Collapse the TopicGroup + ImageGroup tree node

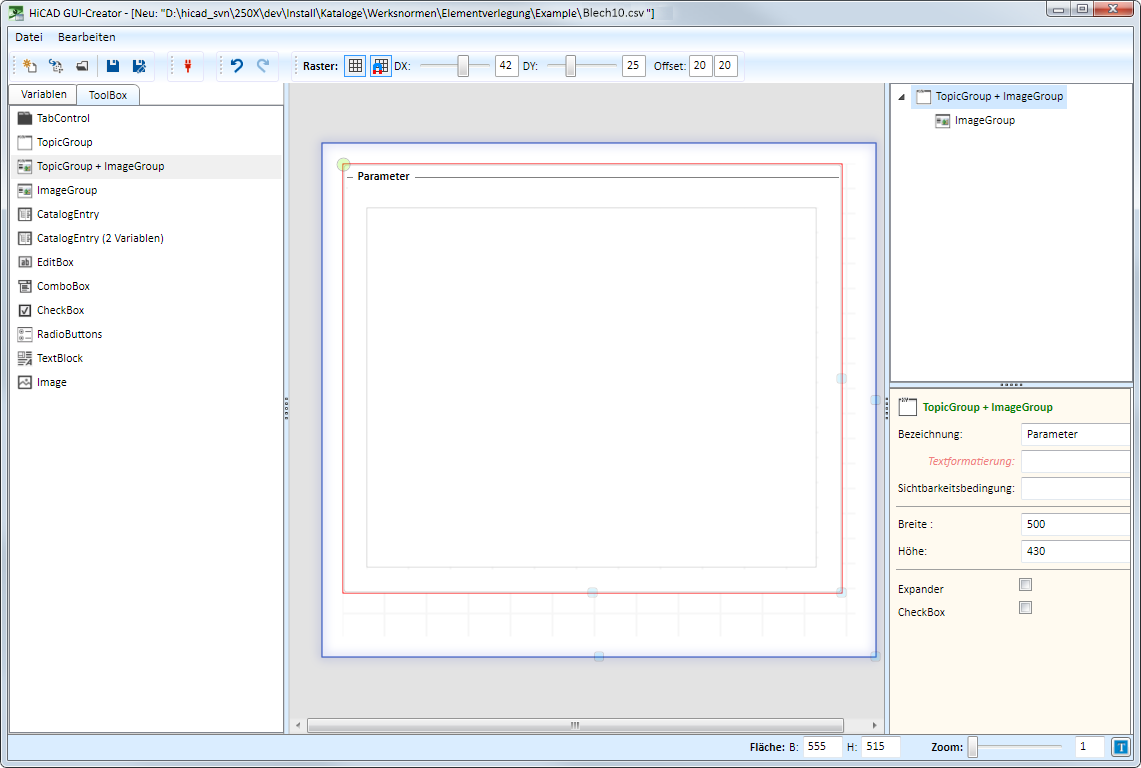pos(902,97)
